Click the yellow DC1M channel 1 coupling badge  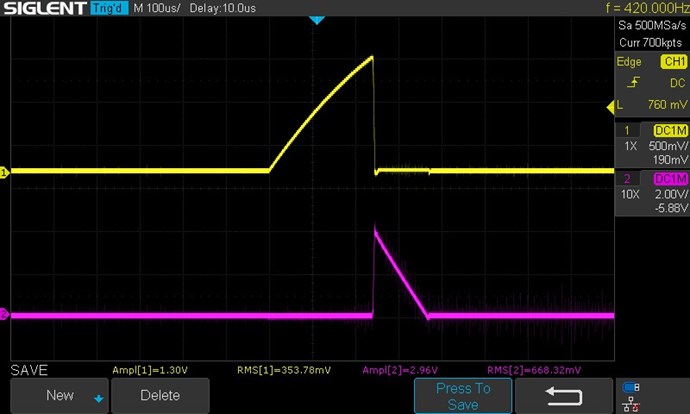[x=670, y=131]
